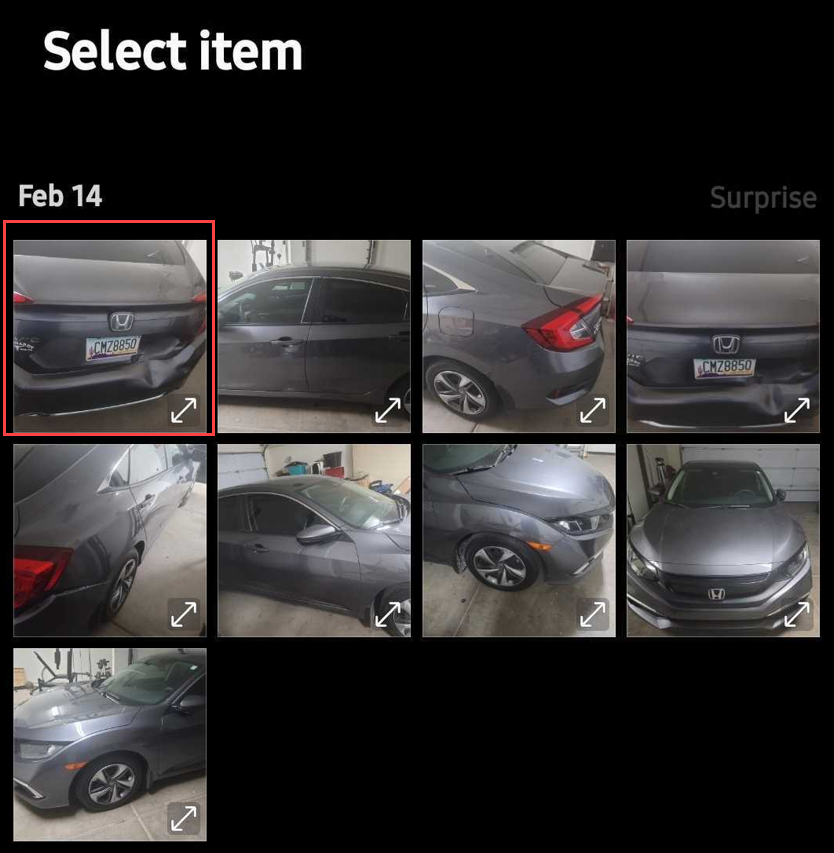Expand the rear side panel tail light photo
The height and width of the screenshot is (853, 834).
[184, 614]
